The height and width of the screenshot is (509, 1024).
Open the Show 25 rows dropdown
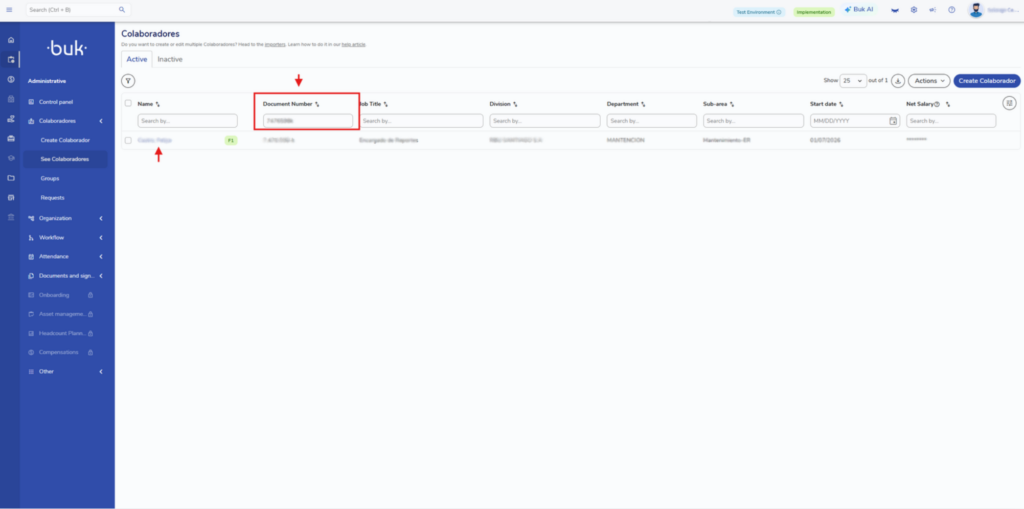tap(853, 81)
